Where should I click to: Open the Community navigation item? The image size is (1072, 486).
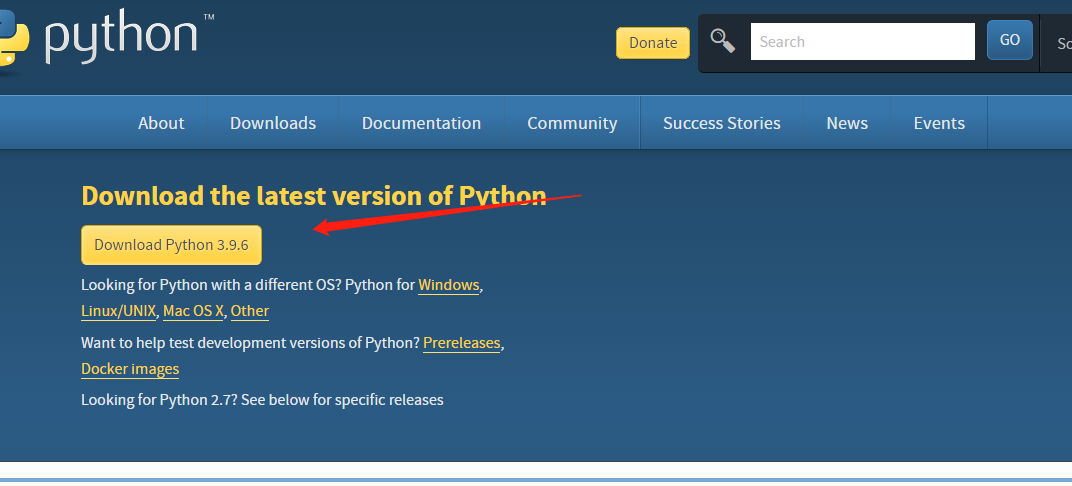[x=572, y=123]
